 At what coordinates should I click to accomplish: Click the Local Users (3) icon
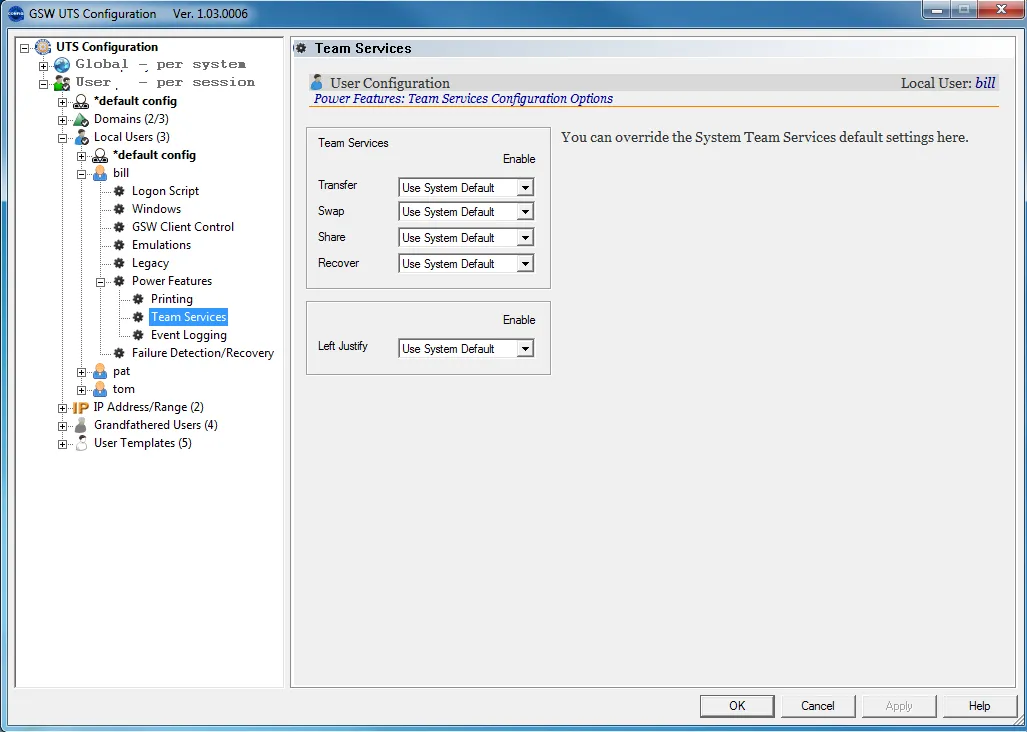(81, 137)
